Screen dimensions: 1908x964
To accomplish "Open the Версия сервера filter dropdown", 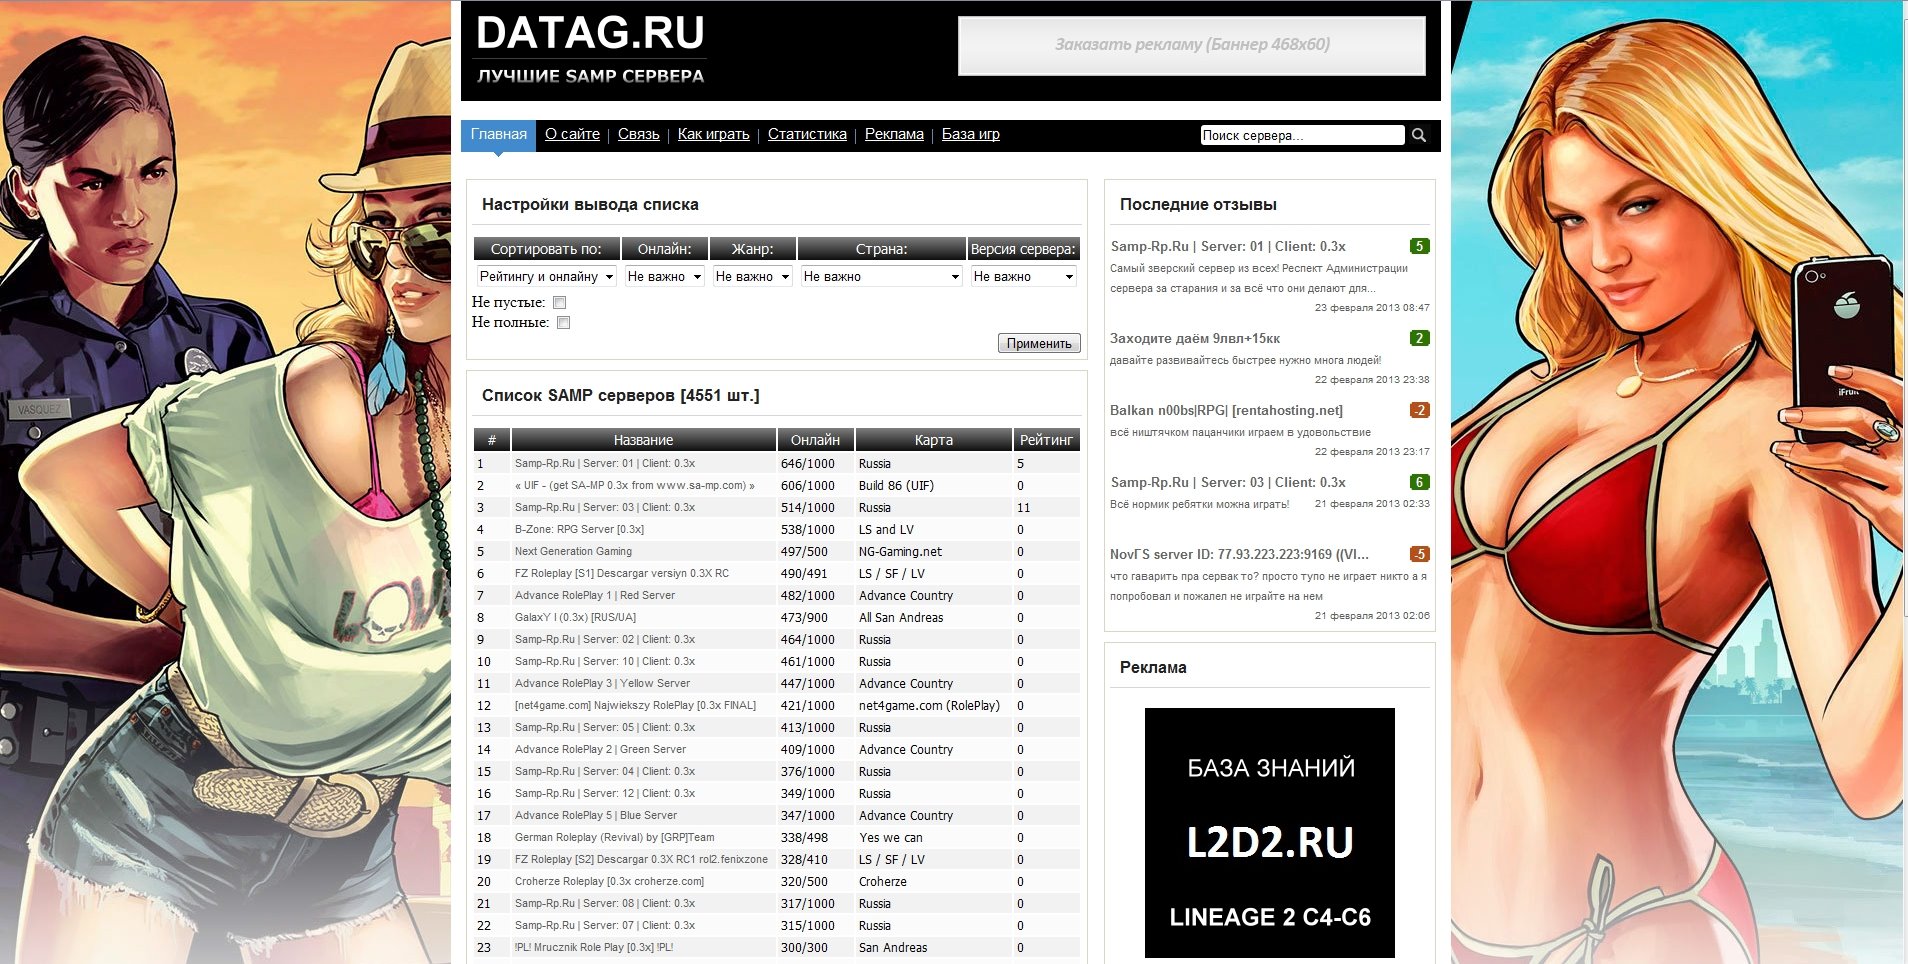I will coord(1024,276).
